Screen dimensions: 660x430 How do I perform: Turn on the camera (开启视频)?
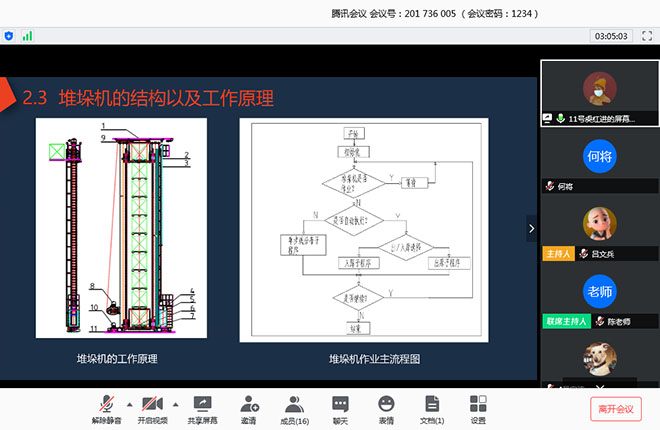point(151,409)
